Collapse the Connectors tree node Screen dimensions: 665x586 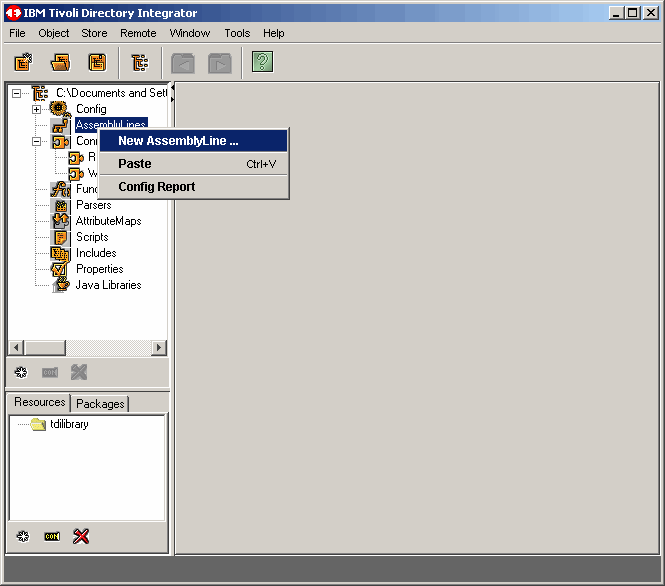[37, 141]
